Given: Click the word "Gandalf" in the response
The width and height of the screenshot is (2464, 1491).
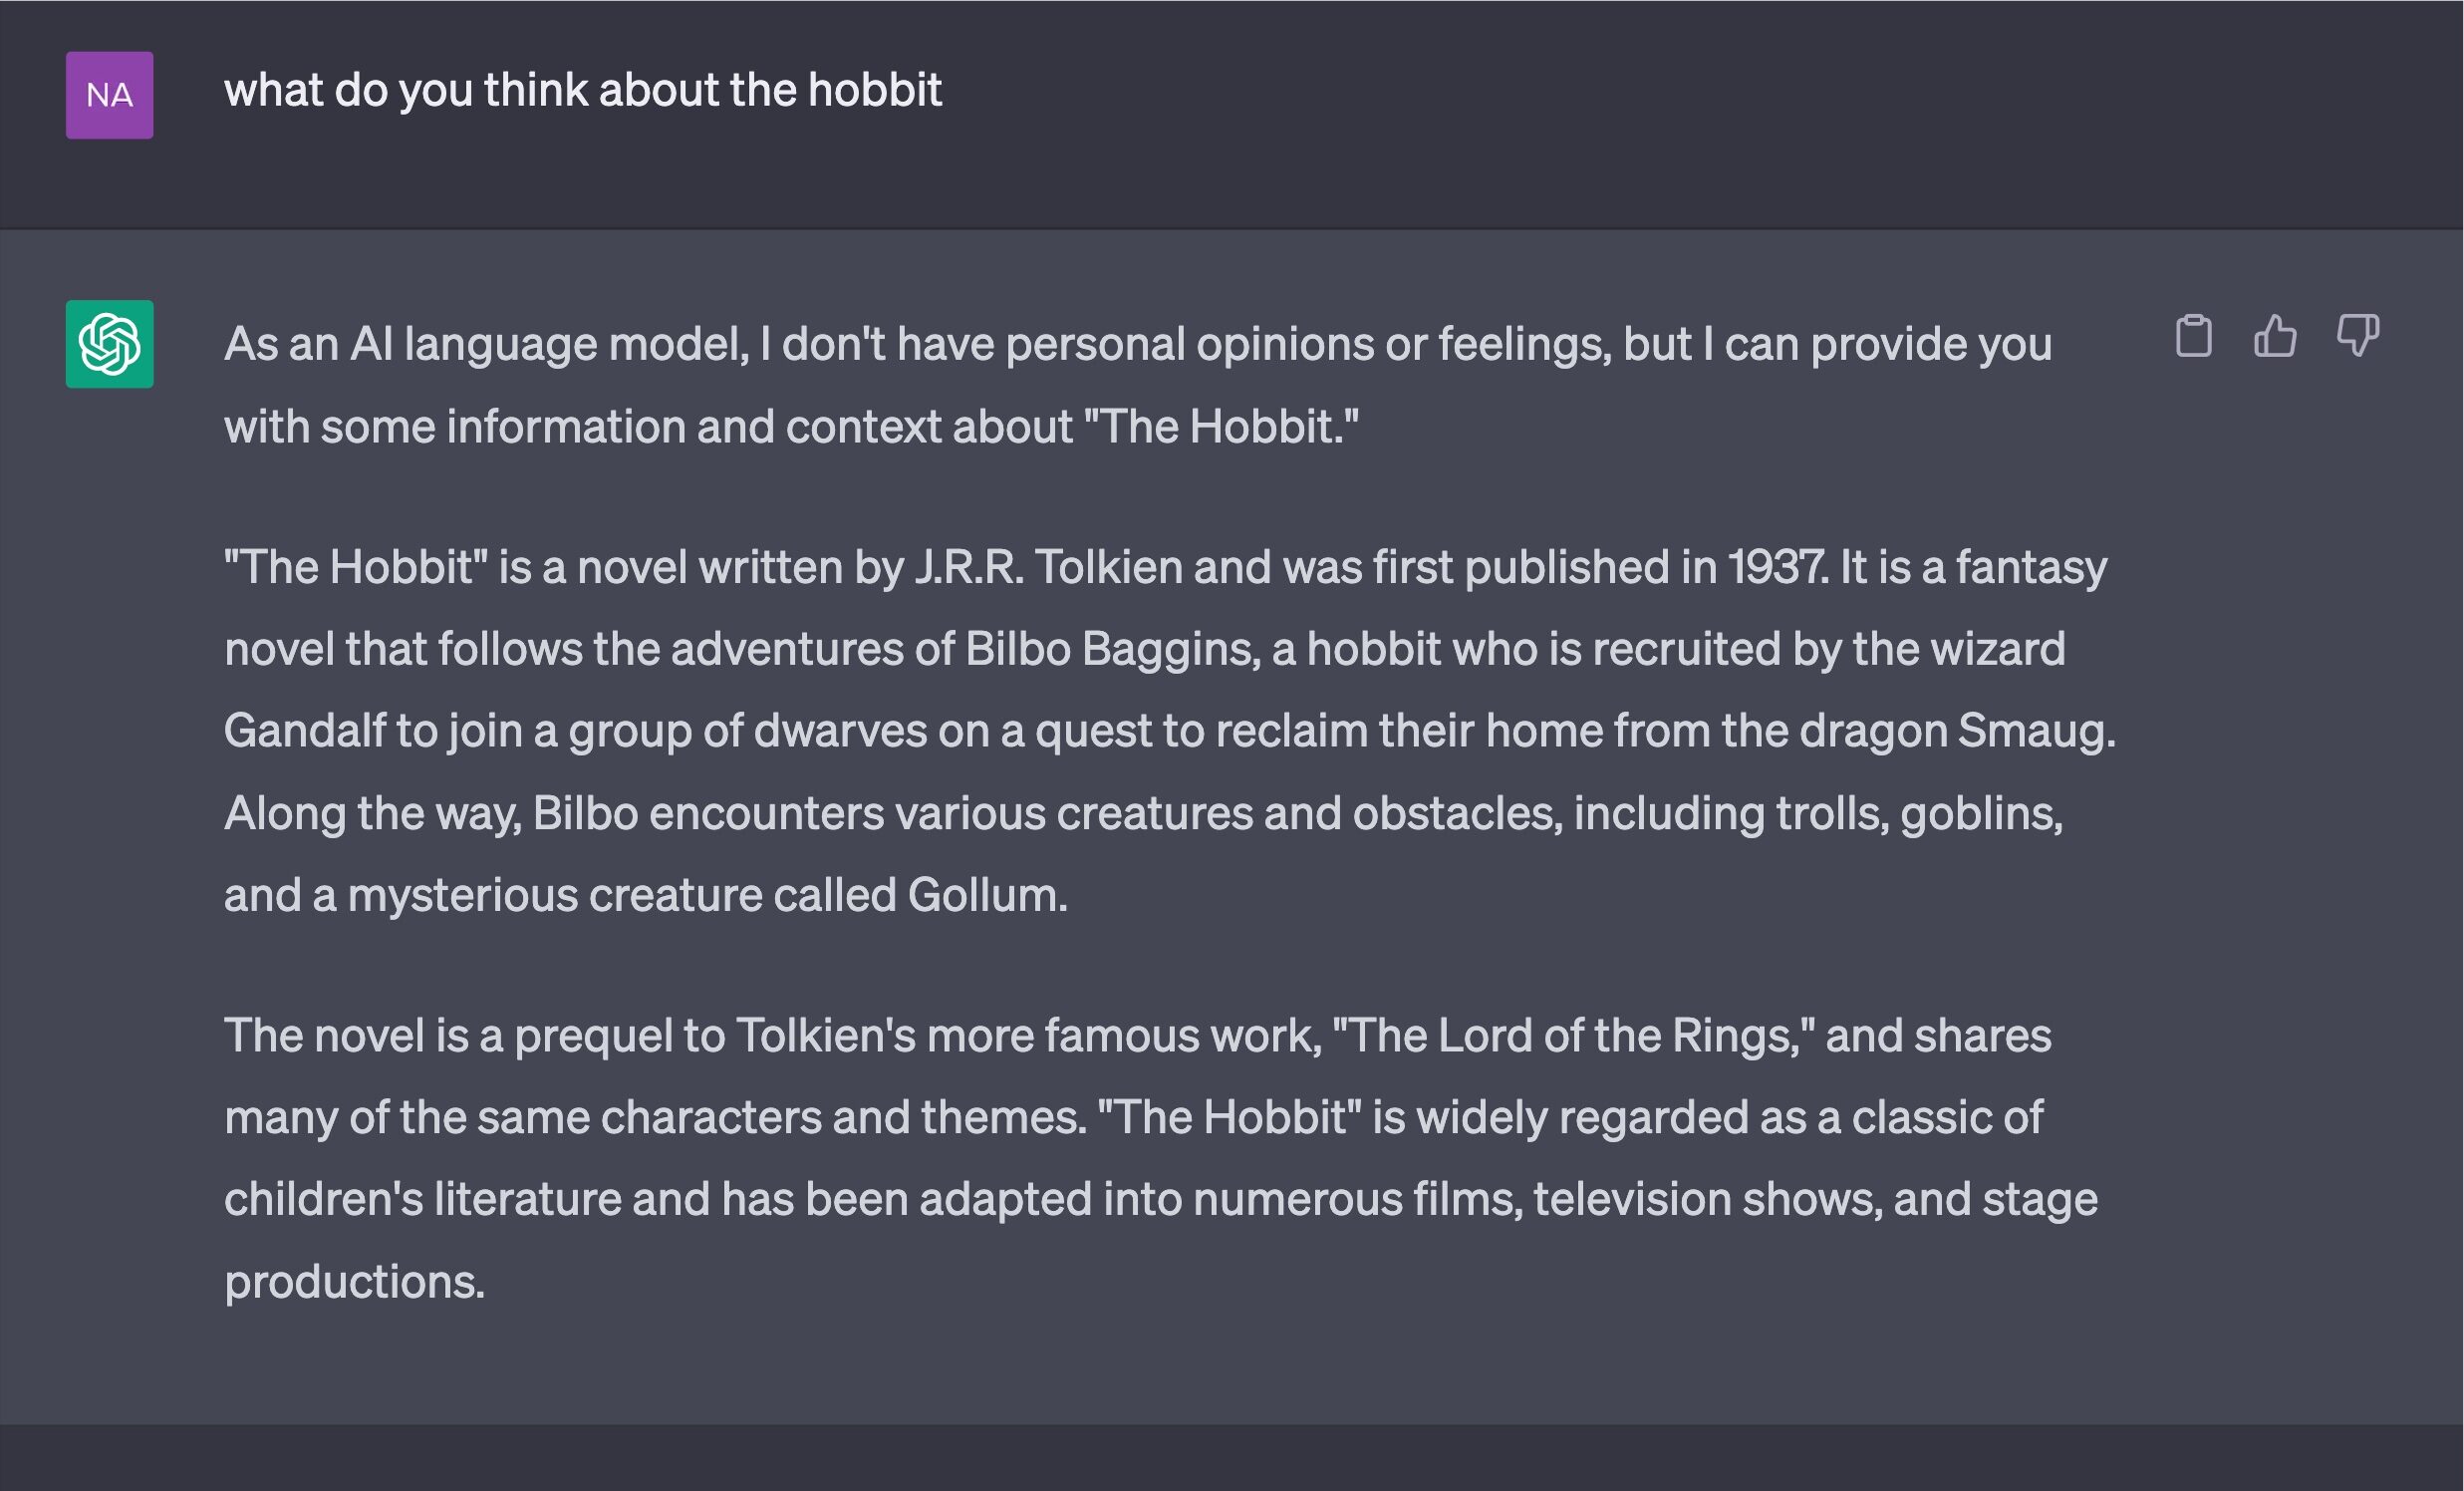Looking at the screenshot, I should pos(305,731).
